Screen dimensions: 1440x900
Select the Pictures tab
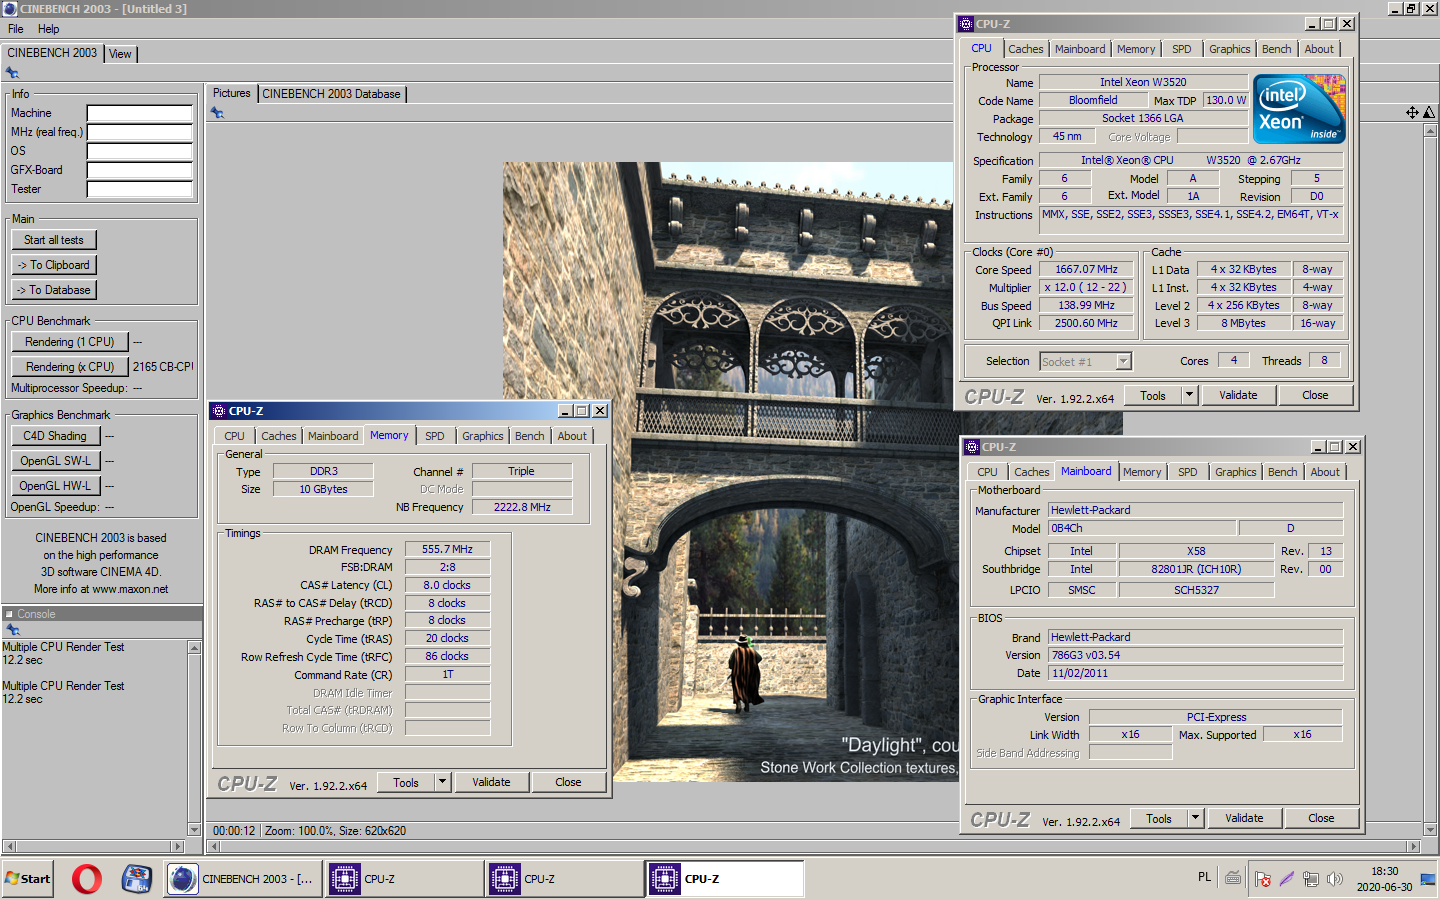coord(231,93)
